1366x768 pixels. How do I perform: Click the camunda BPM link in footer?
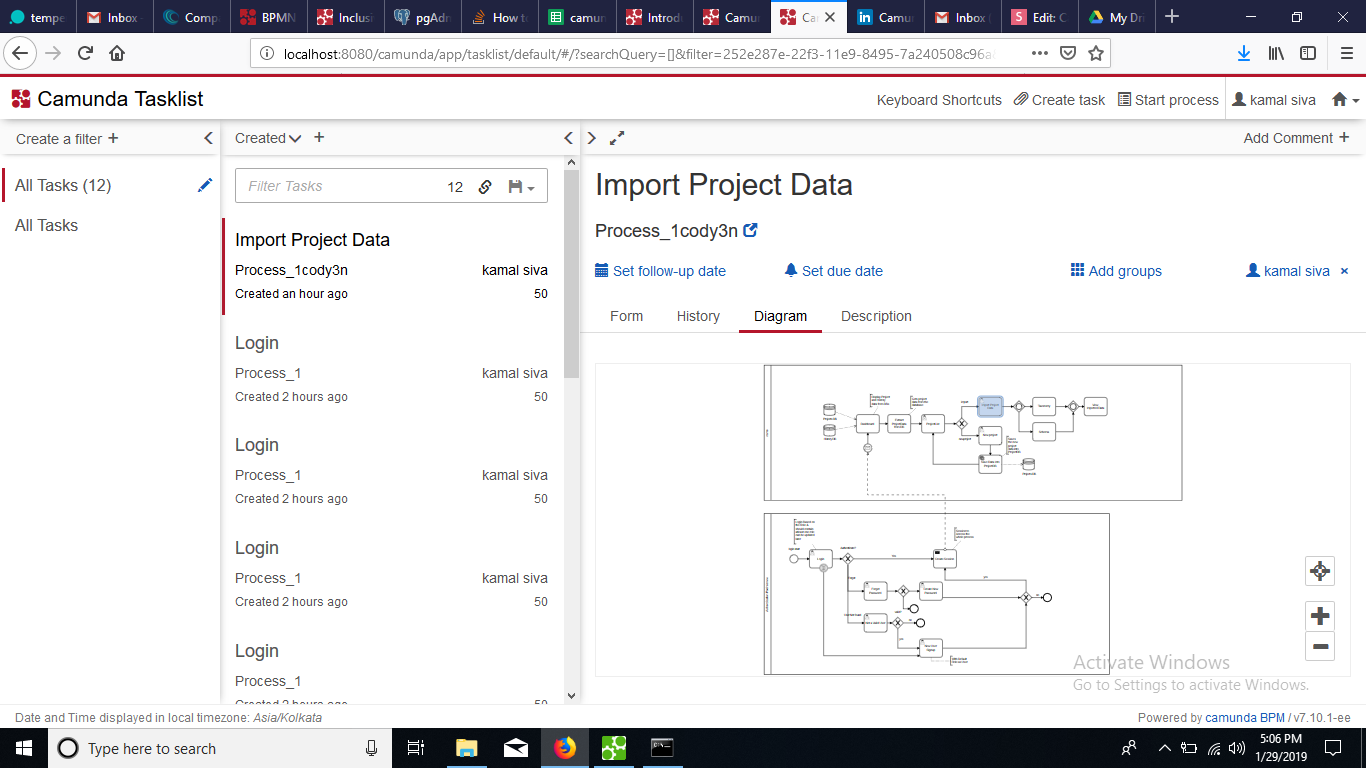tap(1245, 718)
